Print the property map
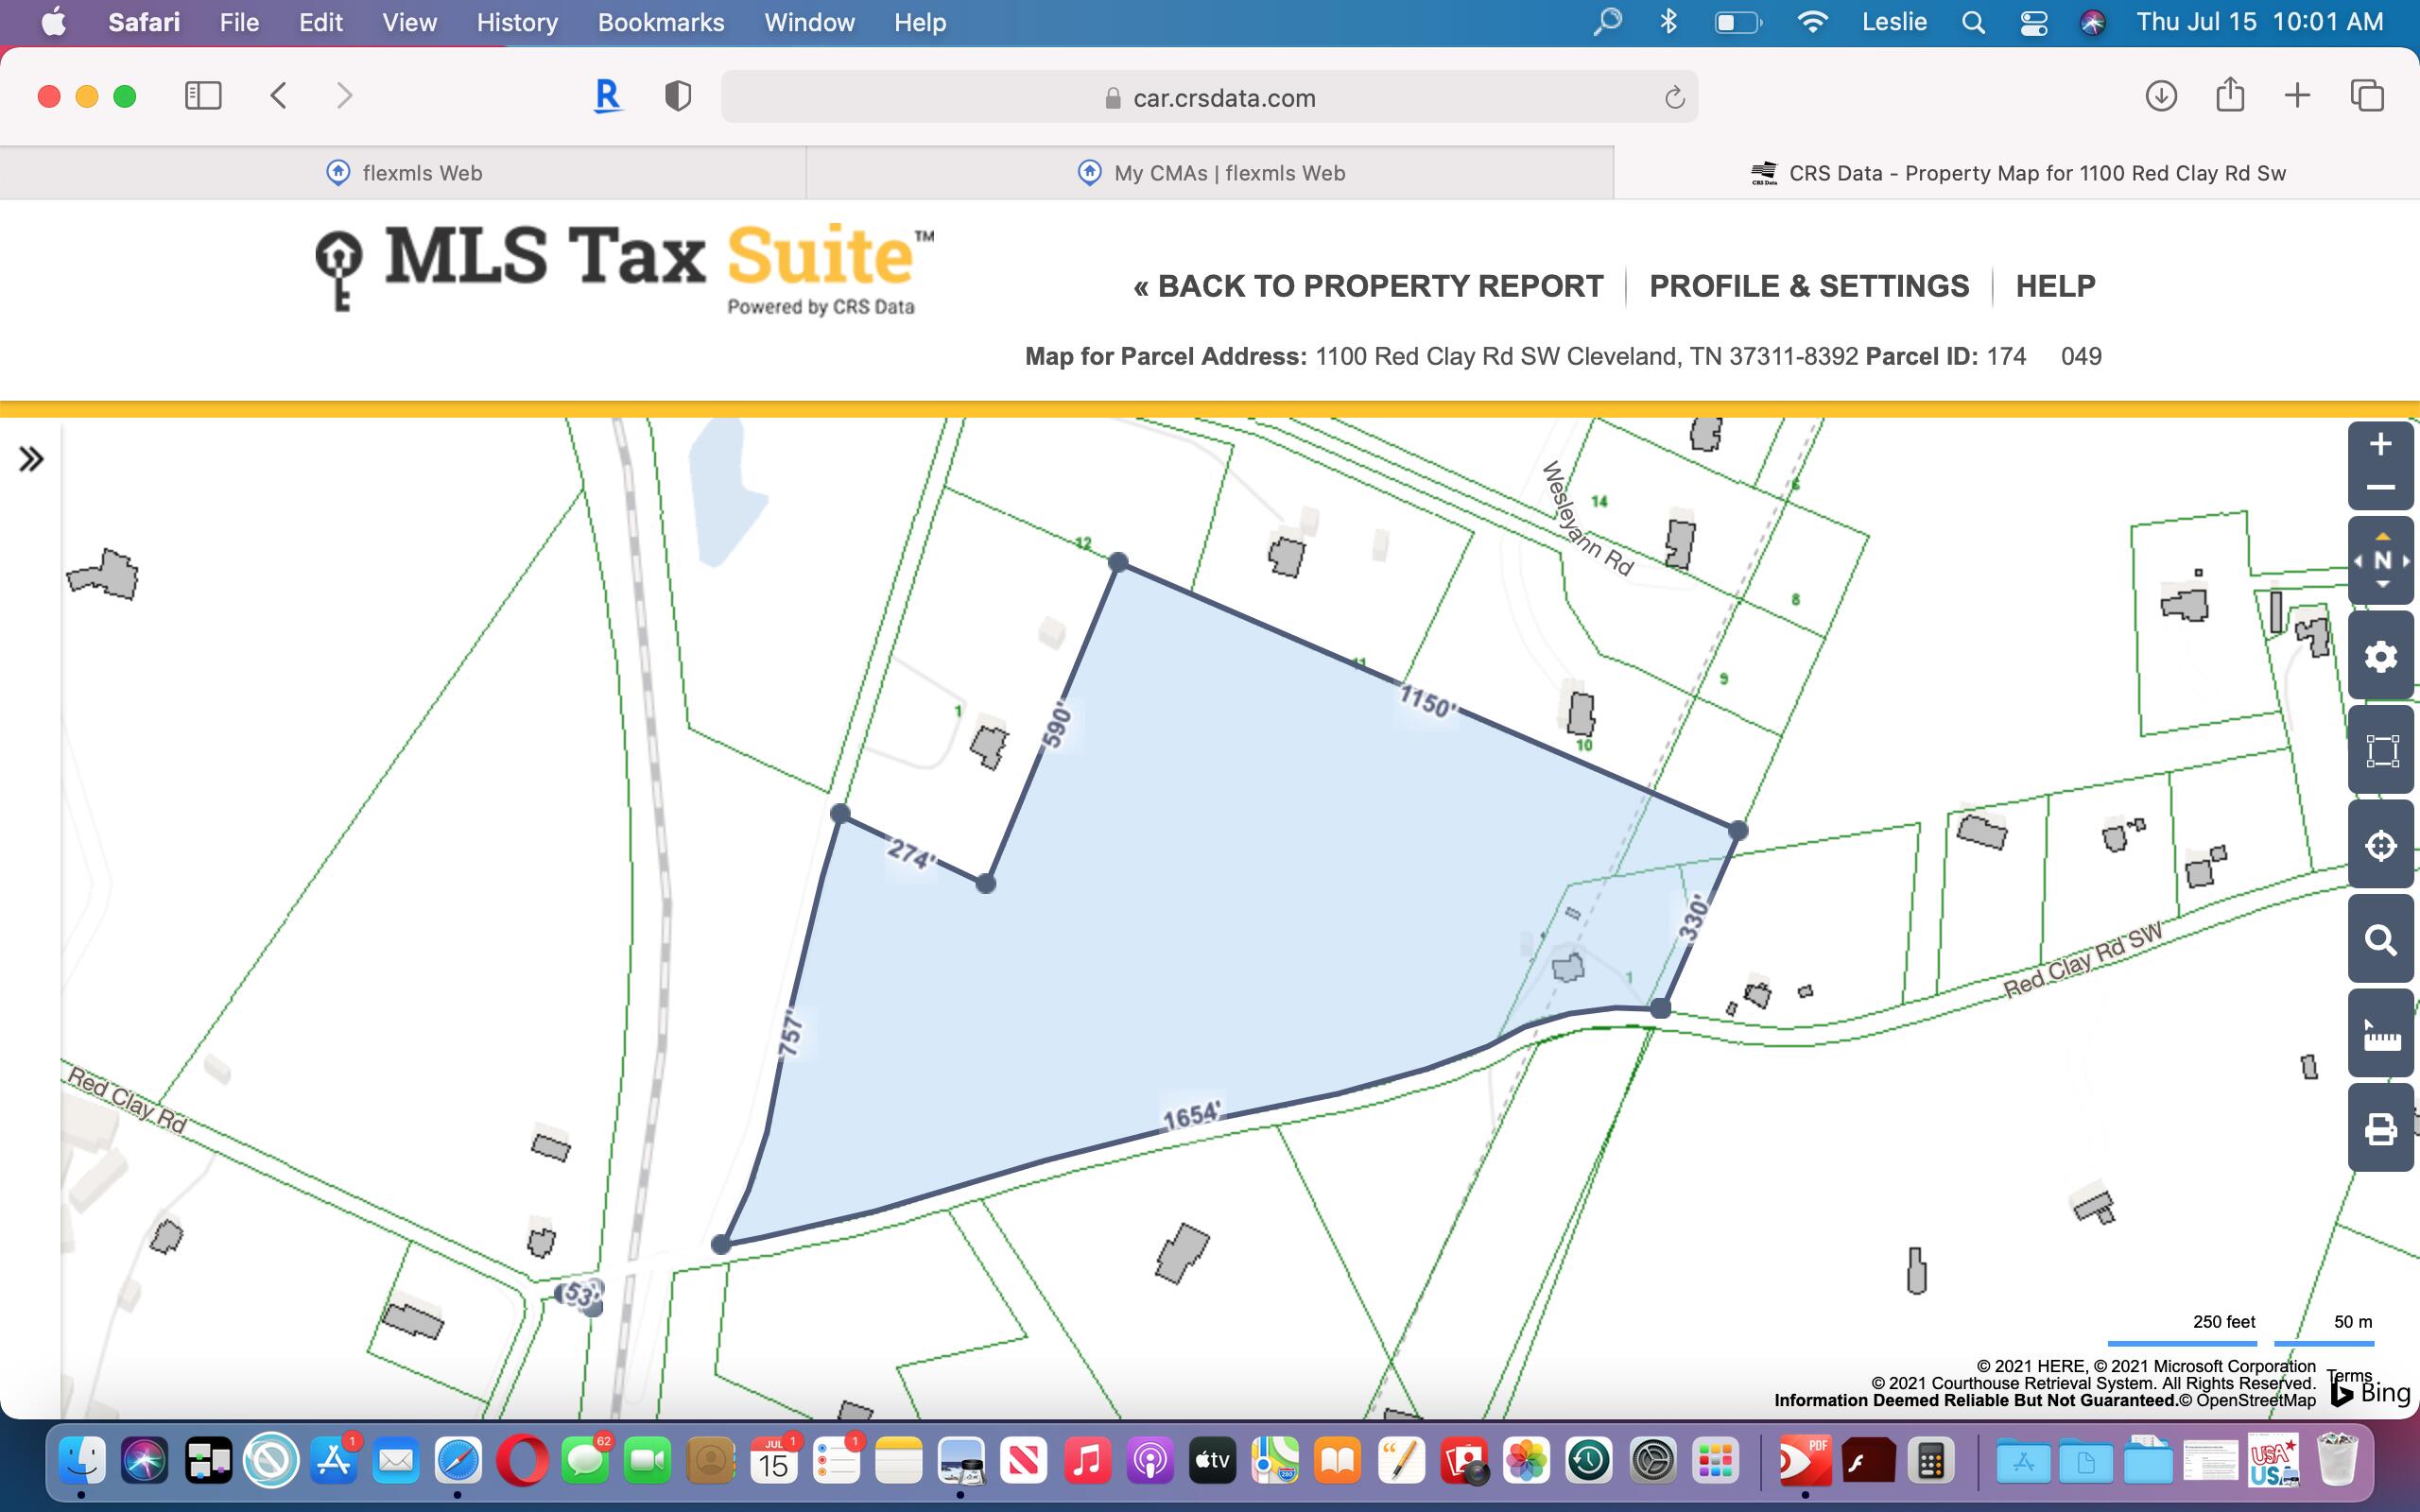This screenshot has width=2420, height=1512. pyautogui.click(x=2380, y=1128)
